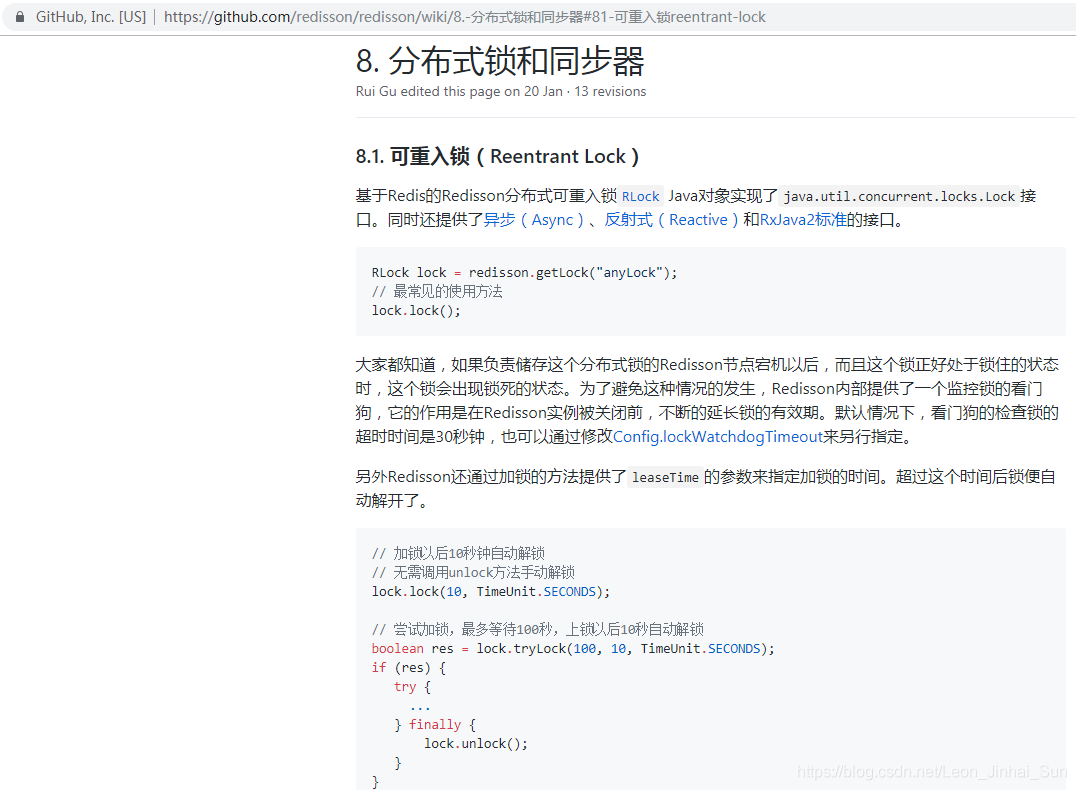Screen dimensions: 1076x790
Task: Click the lock.unlock(); code line
Action: (x=476, y=743)
